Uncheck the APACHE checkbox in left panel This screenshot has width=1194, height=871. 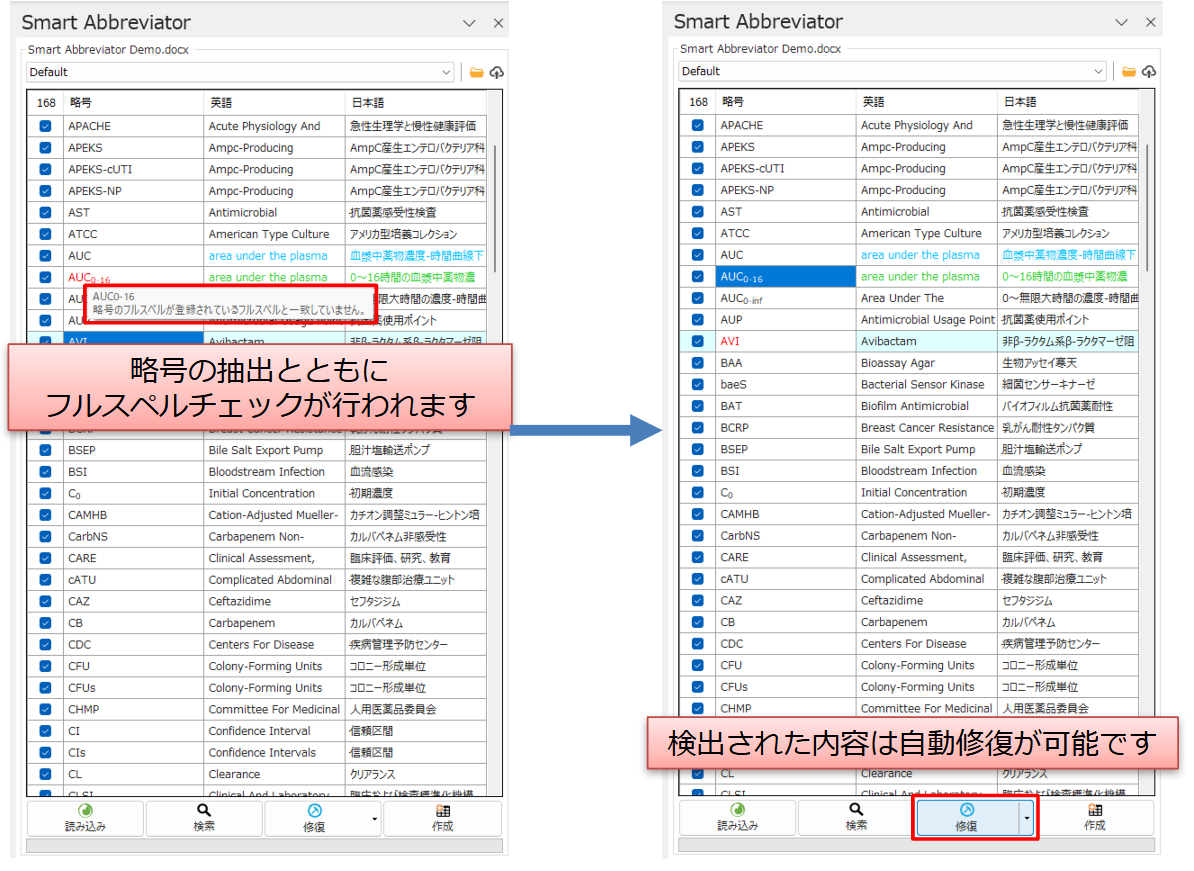click(45, 126)
